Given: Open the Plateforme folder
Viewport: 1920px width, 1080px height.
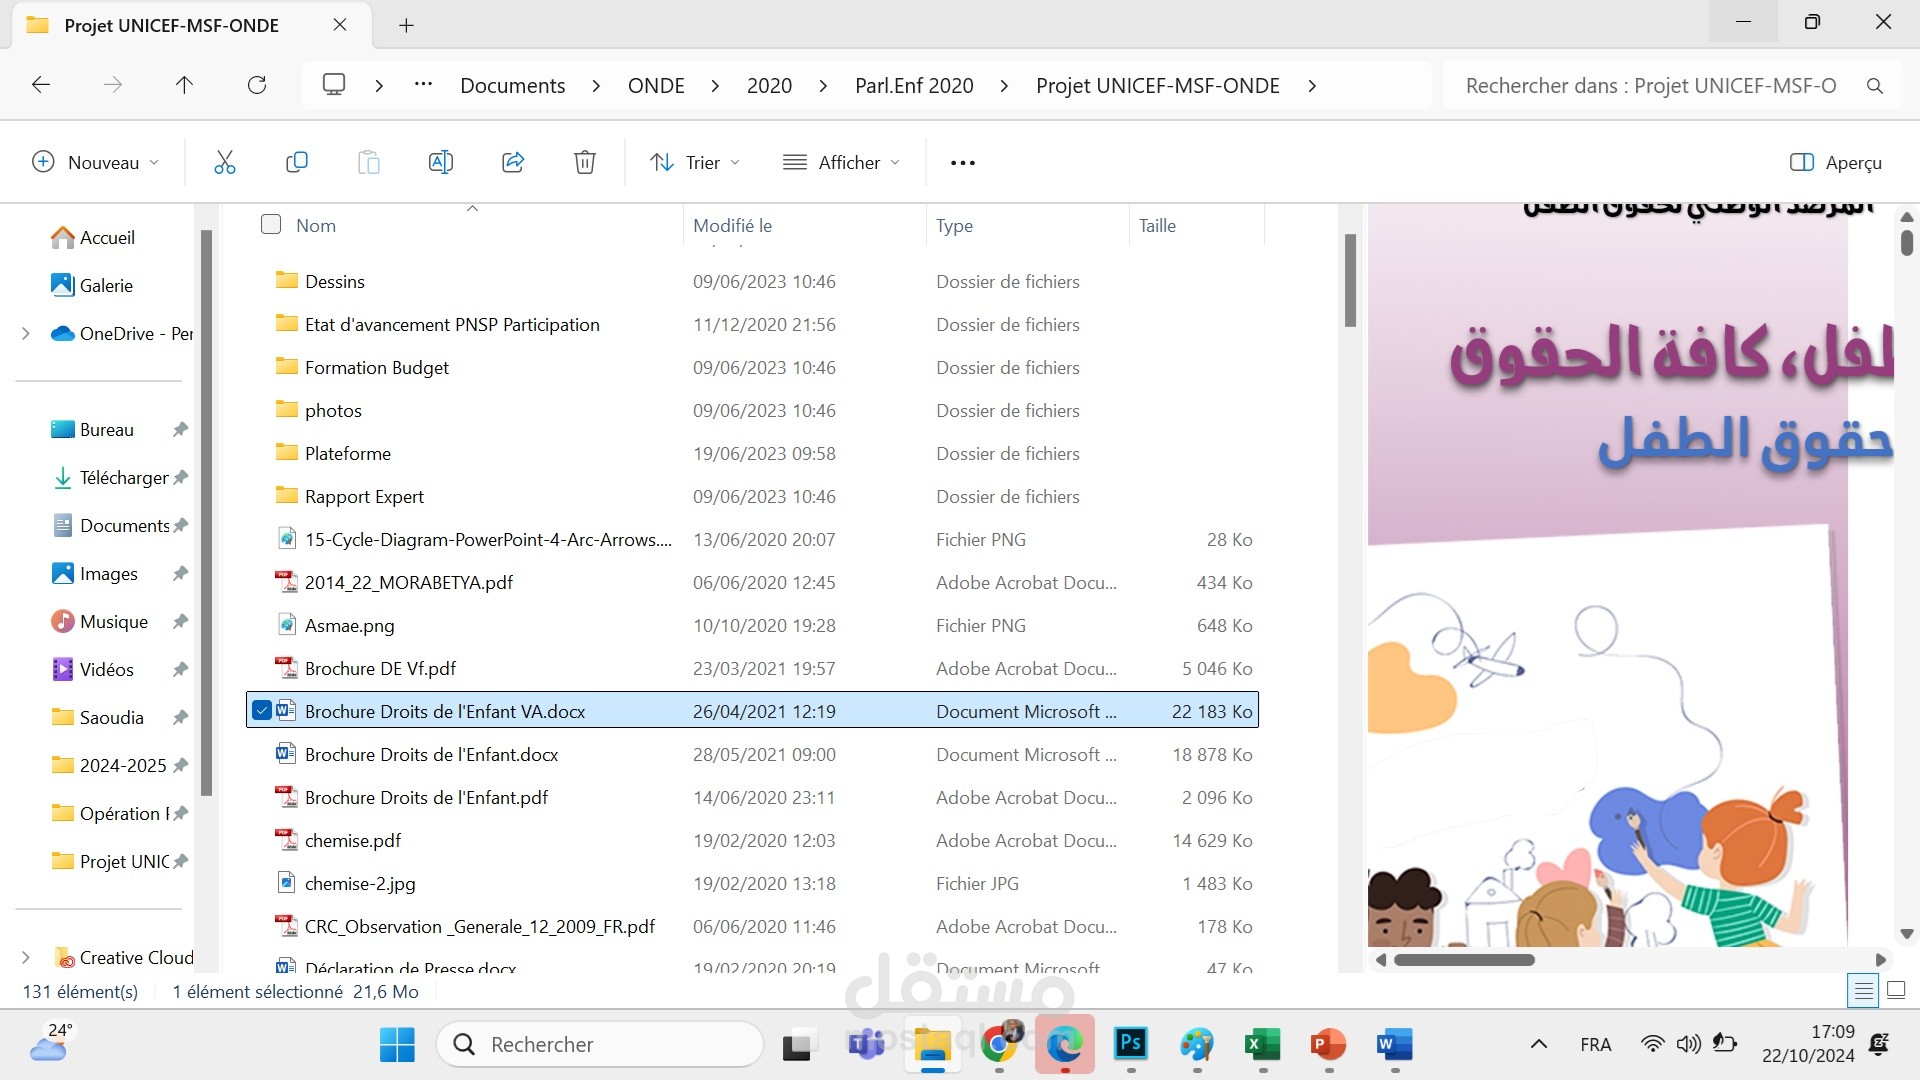Looking at the screenshot, I should pos(347,454).
